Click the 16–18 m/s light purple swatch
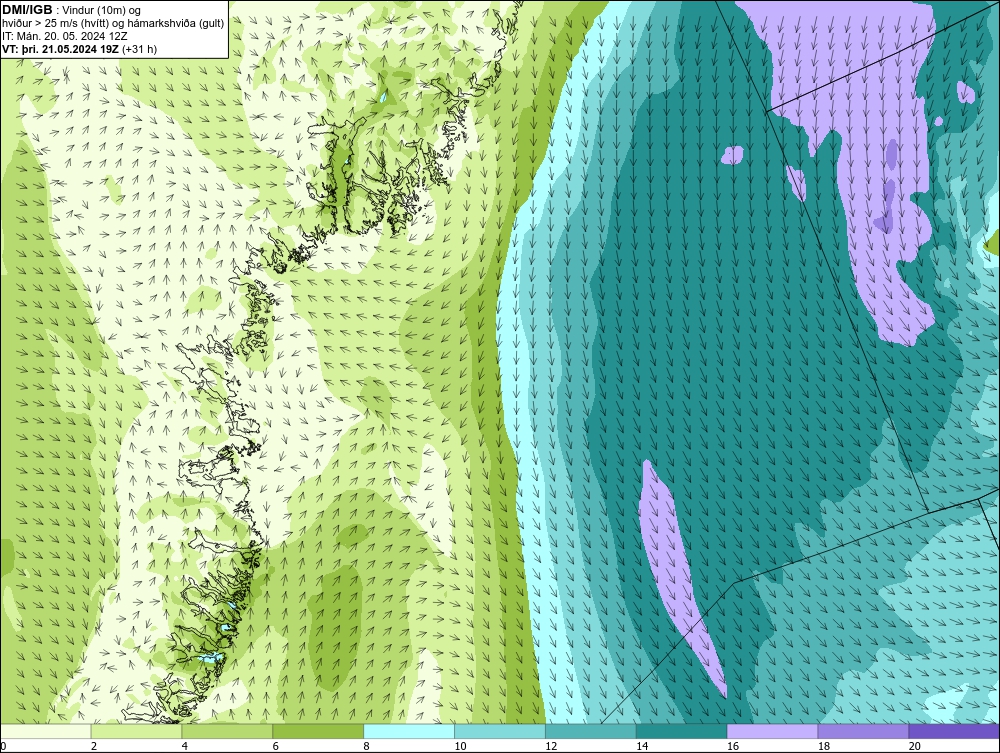This screenshot has width=1000, height=753. pos(772,731)
